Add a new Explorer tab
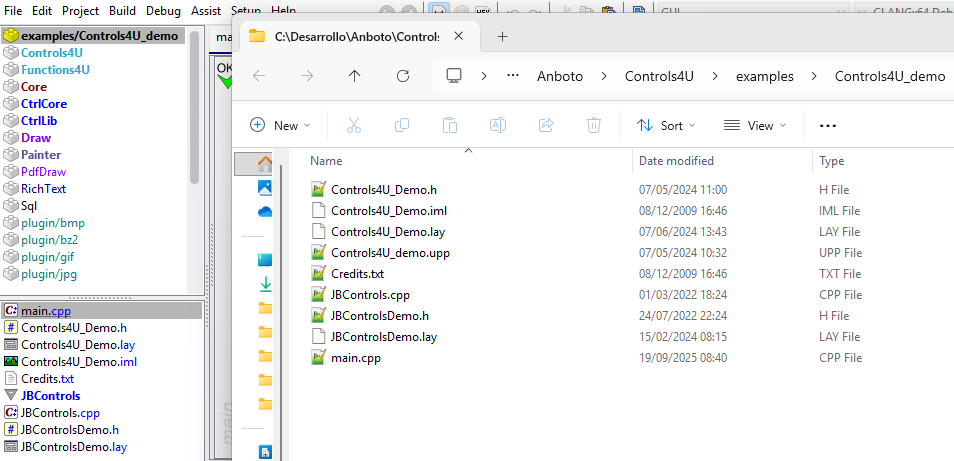 click(502, 36)
